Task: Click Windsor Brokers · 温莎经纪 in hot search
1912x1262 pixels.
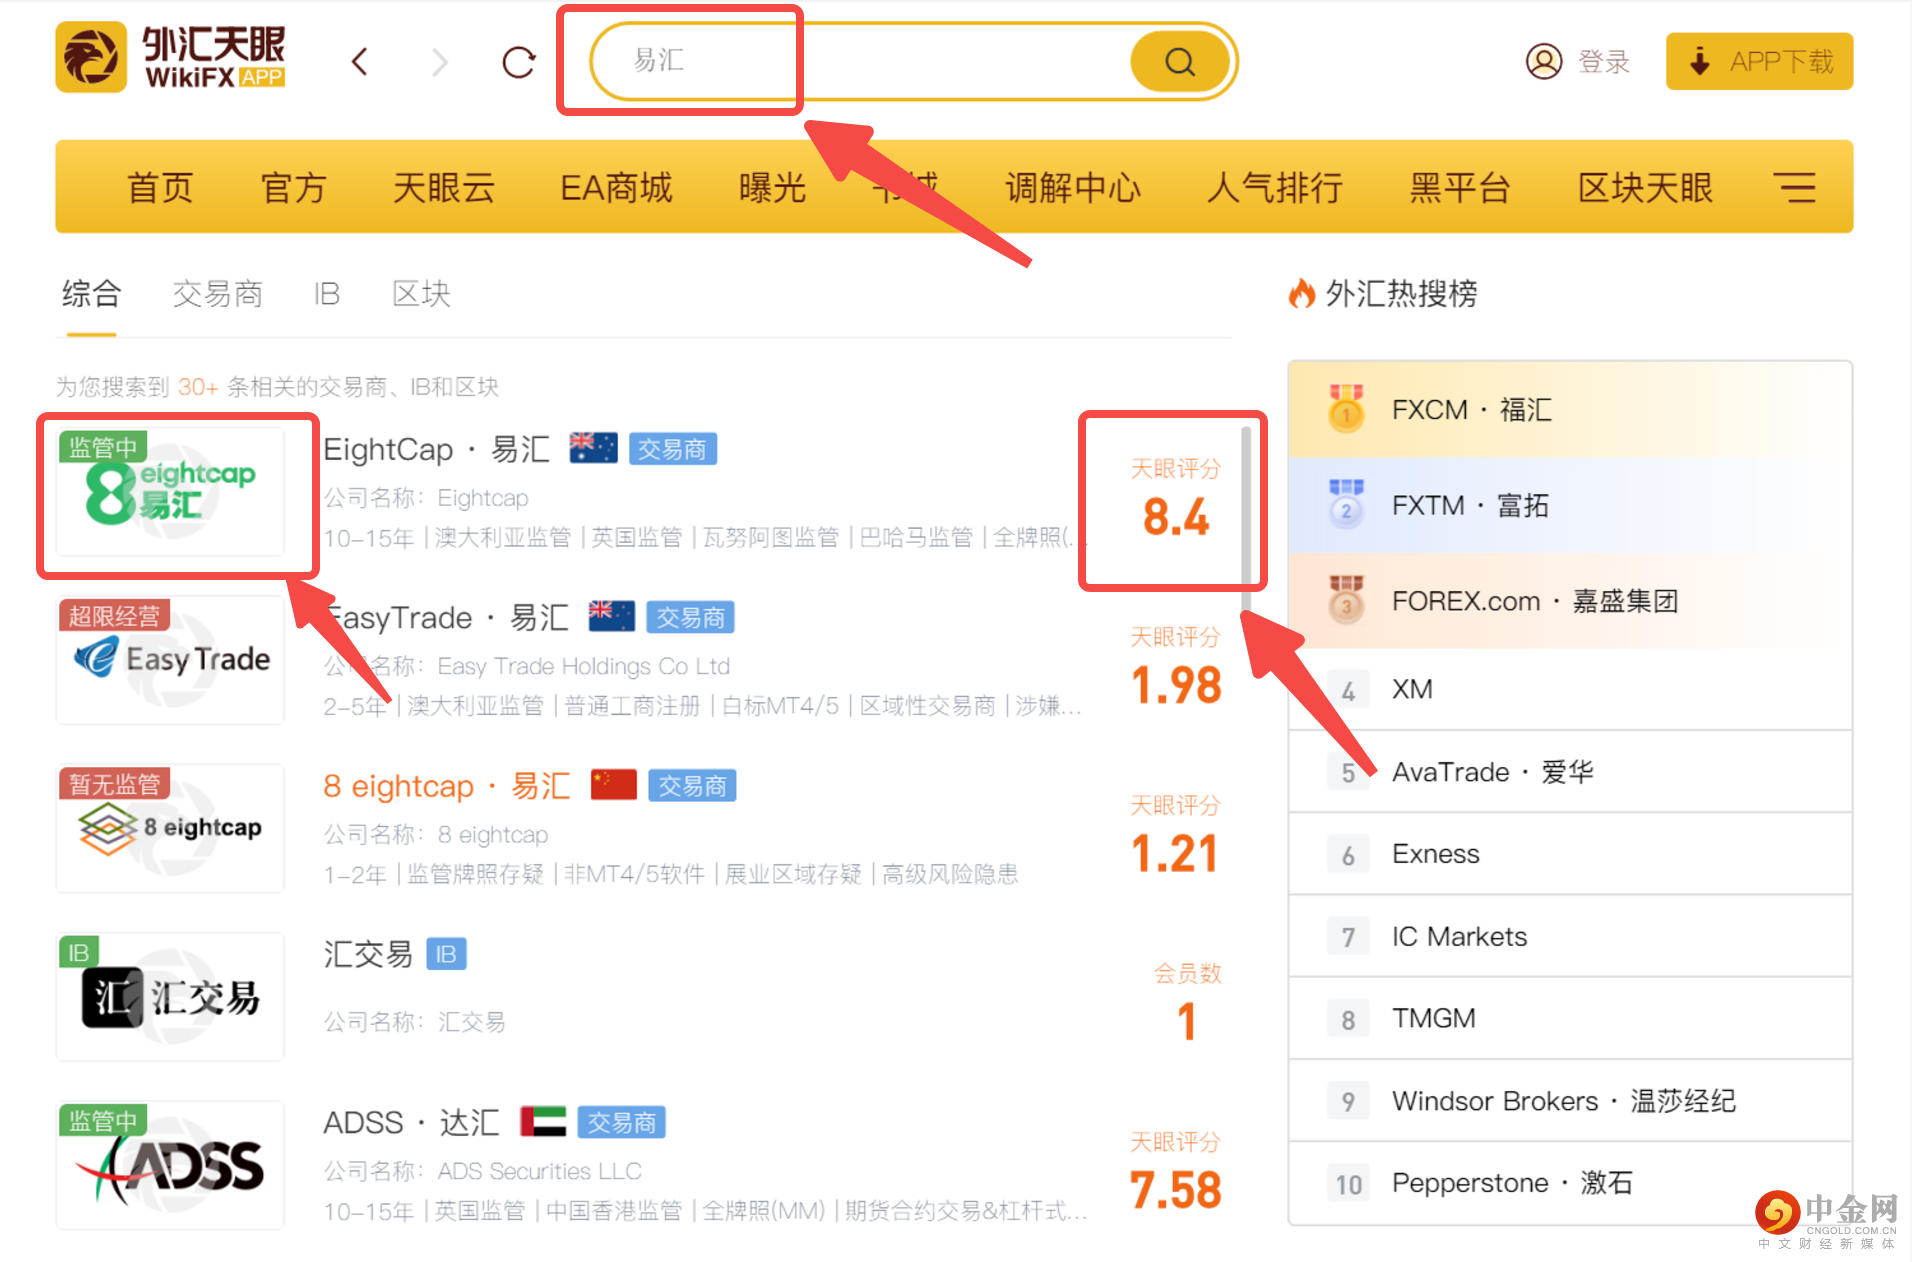Action: point(1564,1101)
